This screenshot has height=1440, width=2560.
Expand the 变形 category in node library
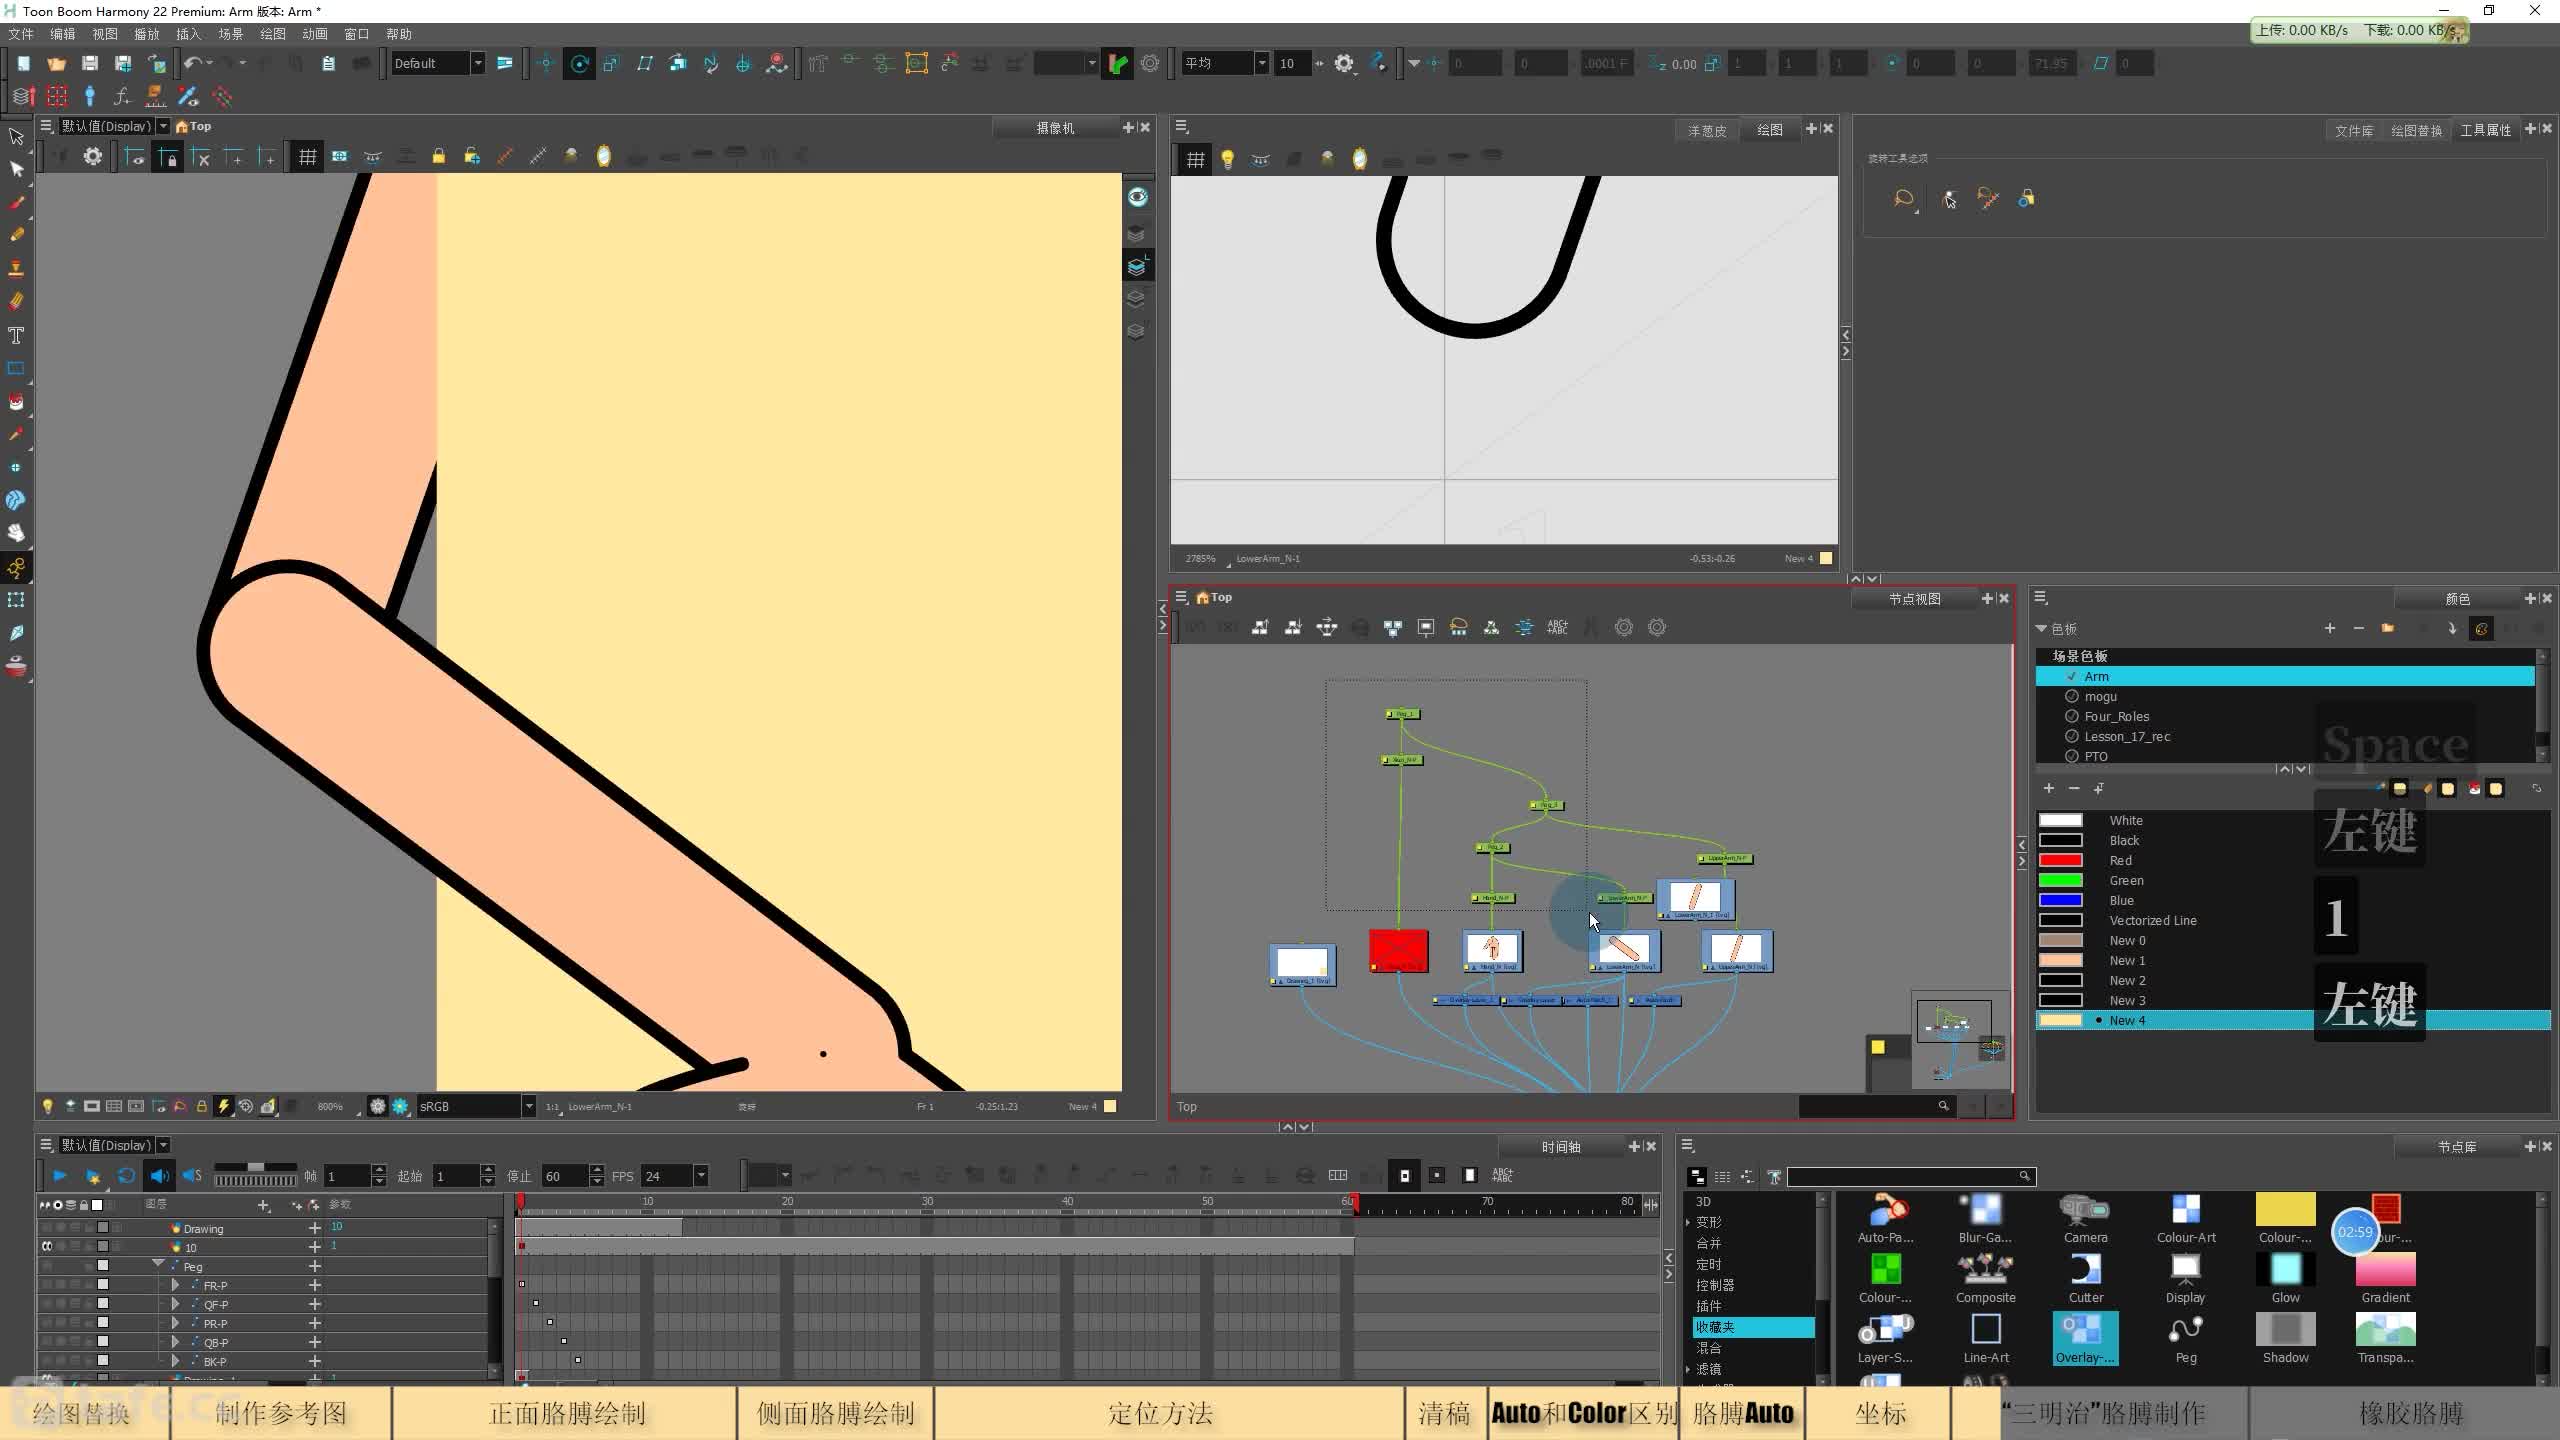pos(1688,1222)
